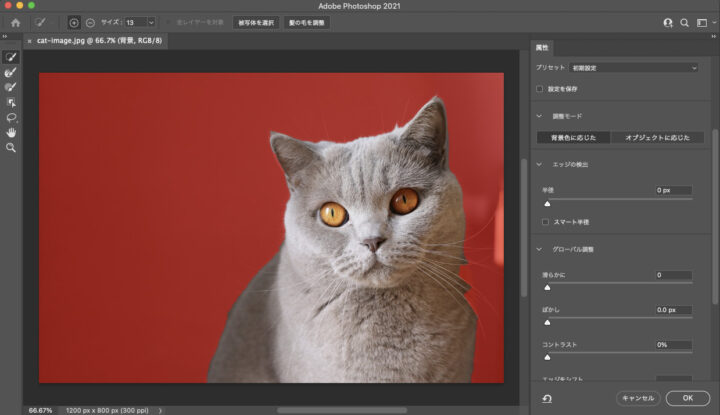Click the brush size value field

(136, 22)
